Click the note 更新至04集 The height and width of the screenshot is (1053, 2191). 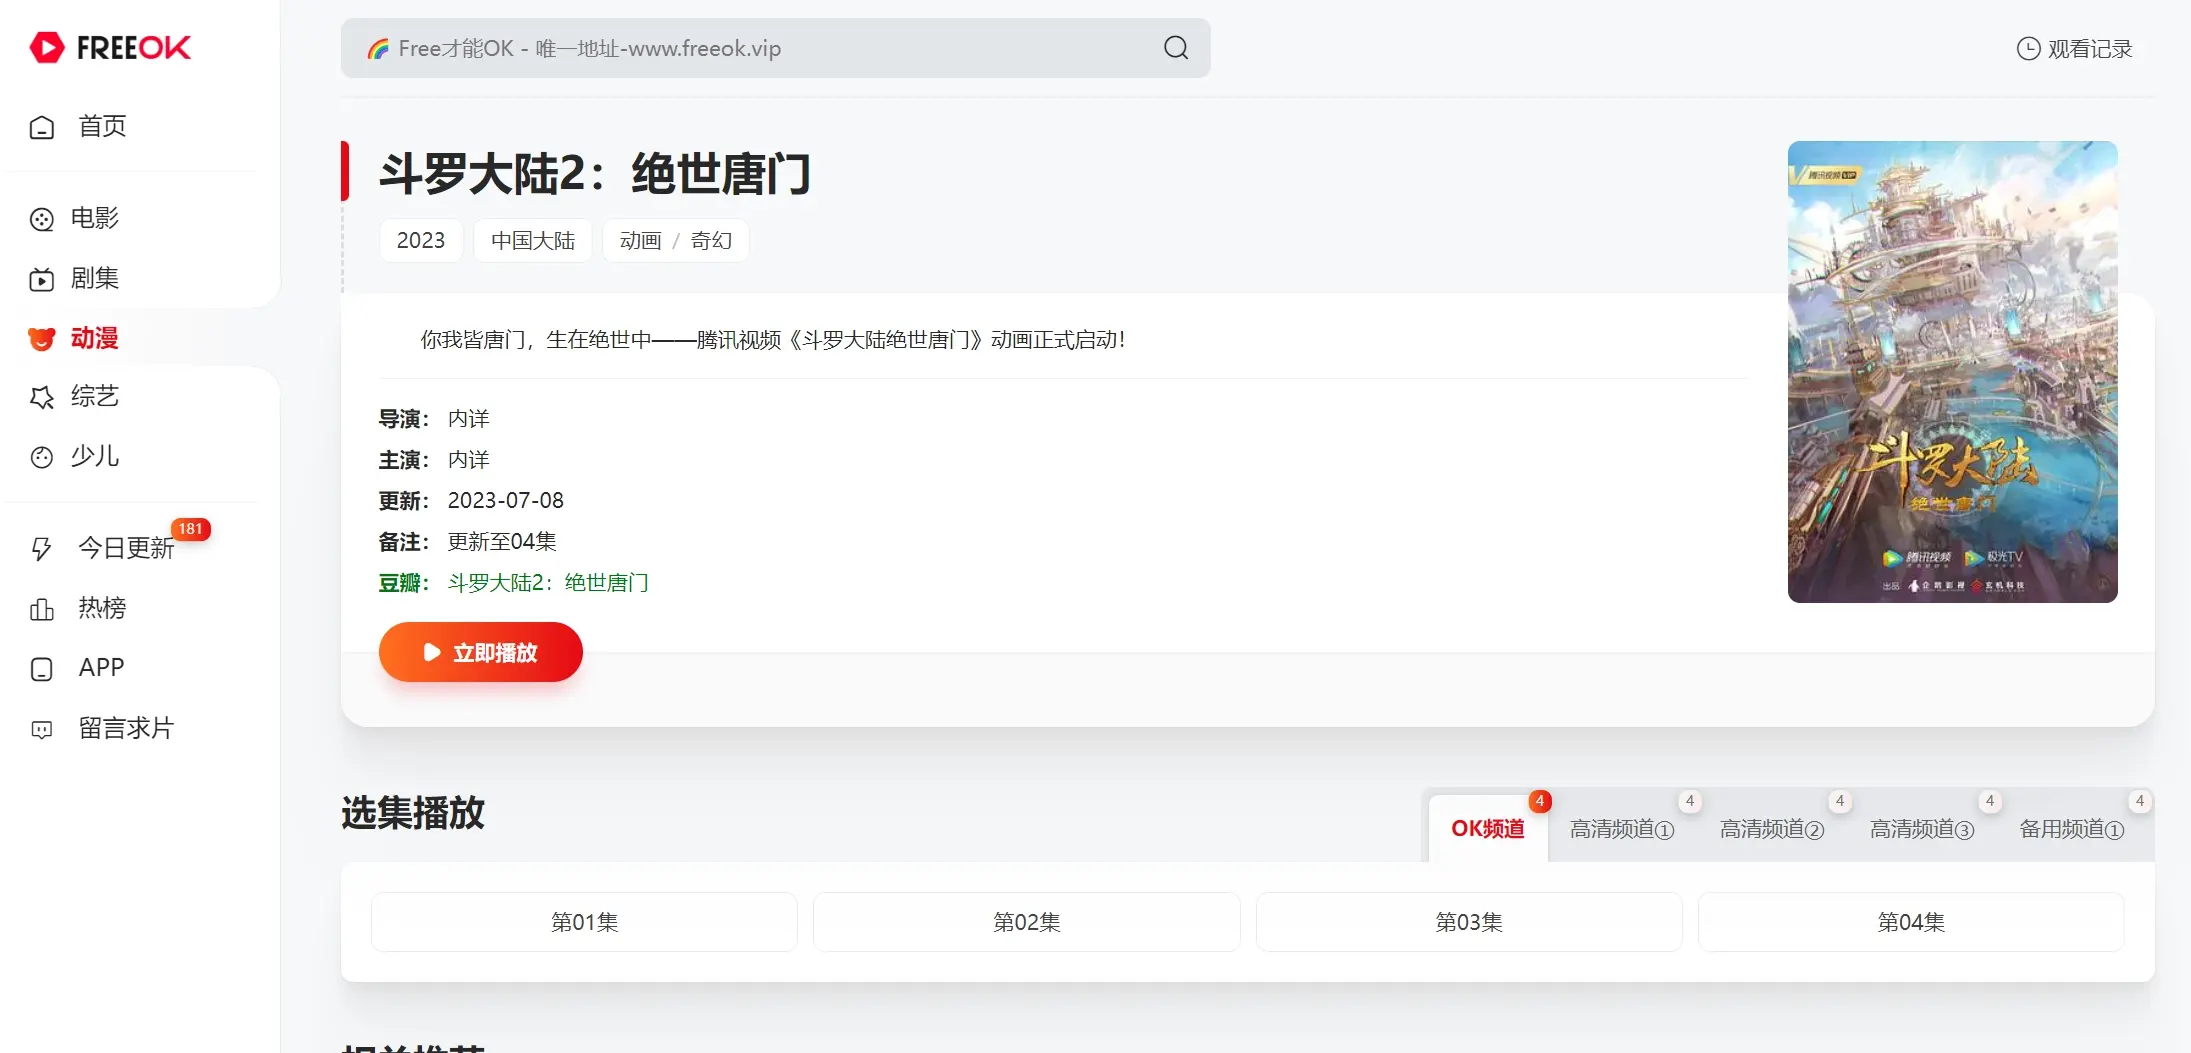(x=502, y=542)
